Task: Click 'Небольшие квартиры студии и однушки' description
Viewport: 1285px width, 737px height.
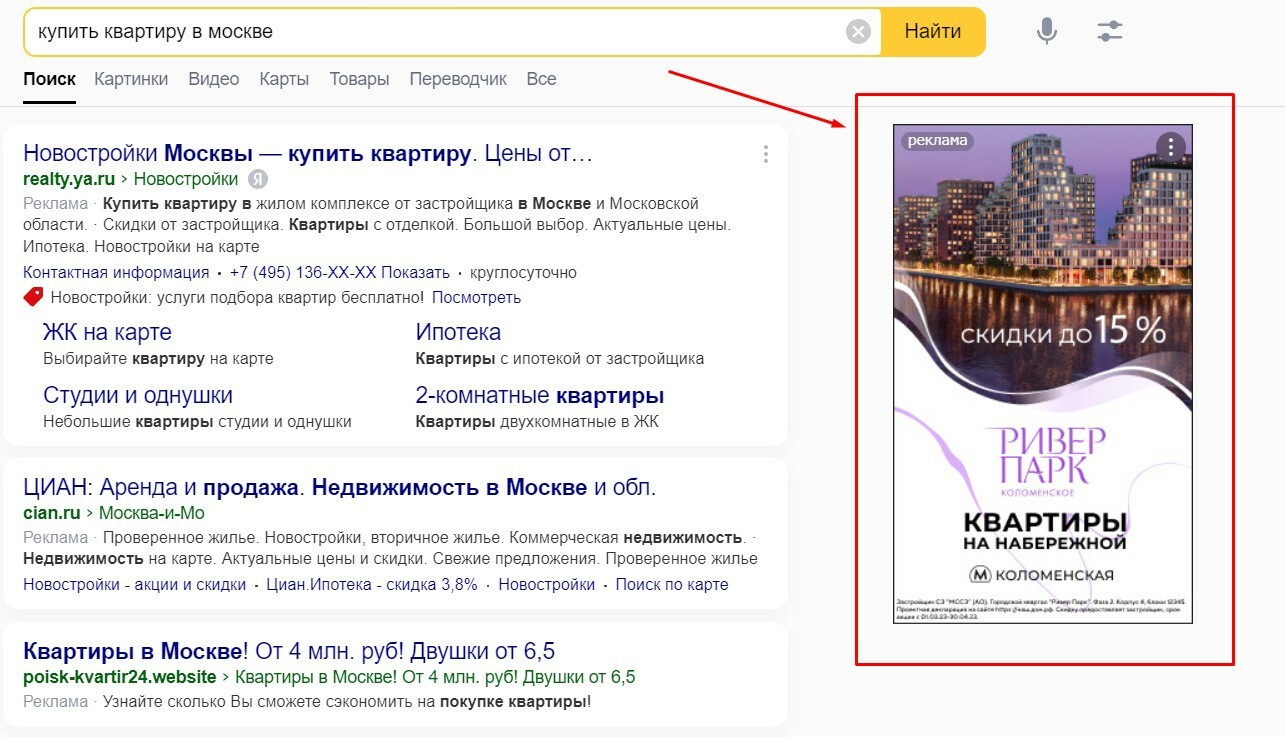Action: [x=197, y=421]
